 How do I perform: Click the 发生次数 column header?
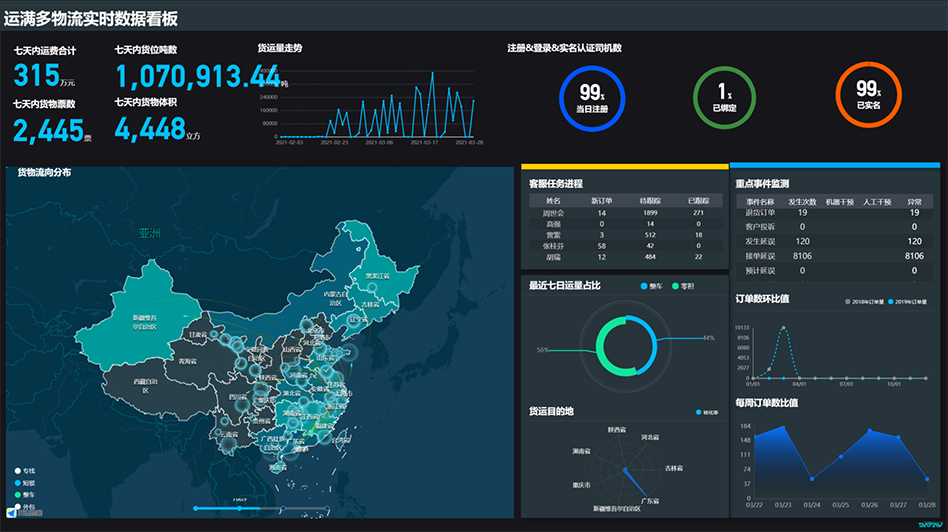(x=803, y=201)
